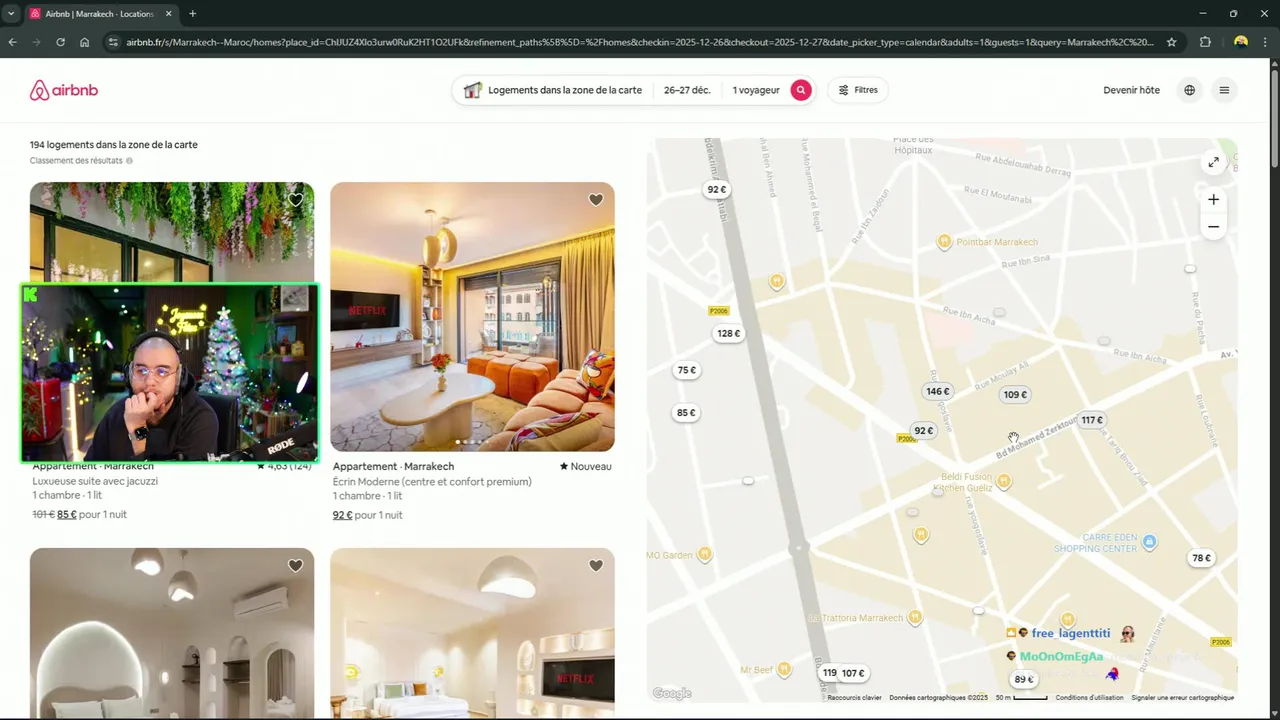1280x720 pixels.
Task: Click the Carré Eden Shopping Center pin
Action: tap(1150, 542)
